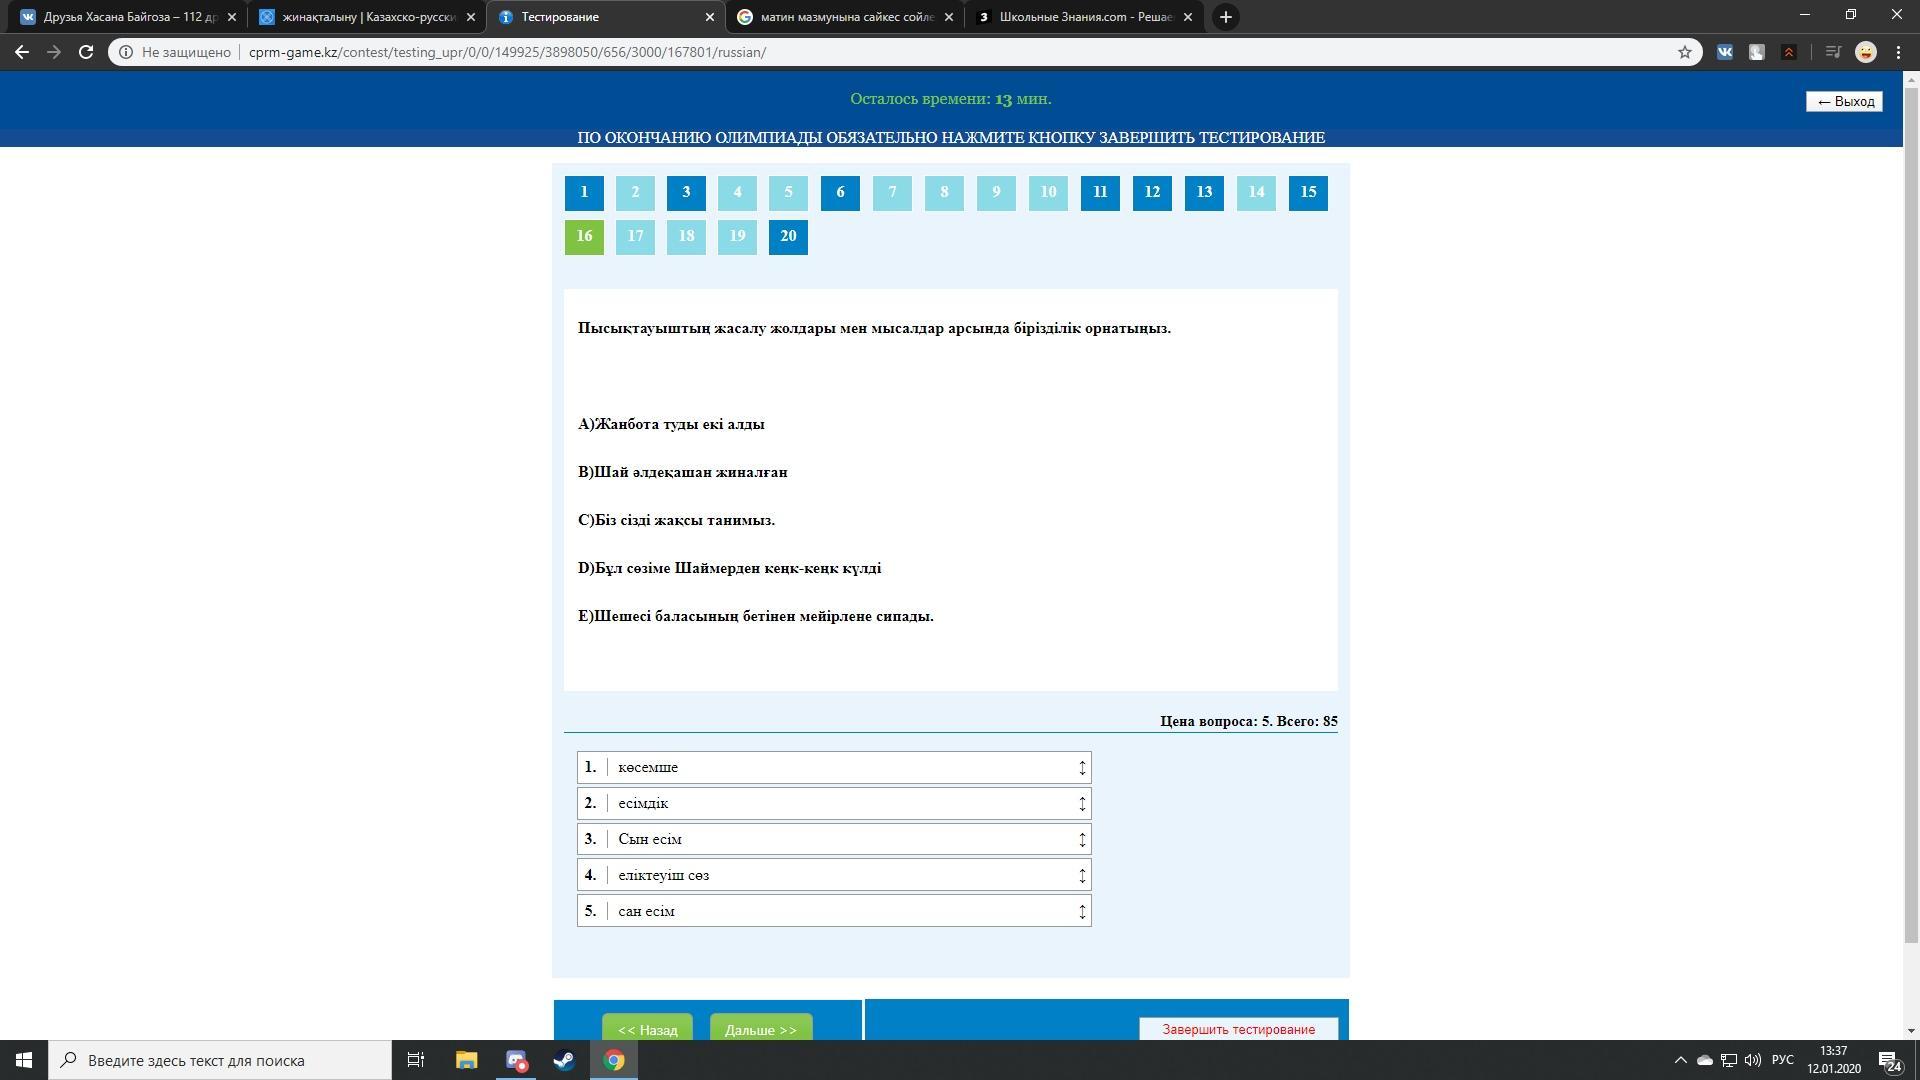This screenshot has height=1080, width=1920.
Task: Open Windows Task View icon
Action: 416,1060
